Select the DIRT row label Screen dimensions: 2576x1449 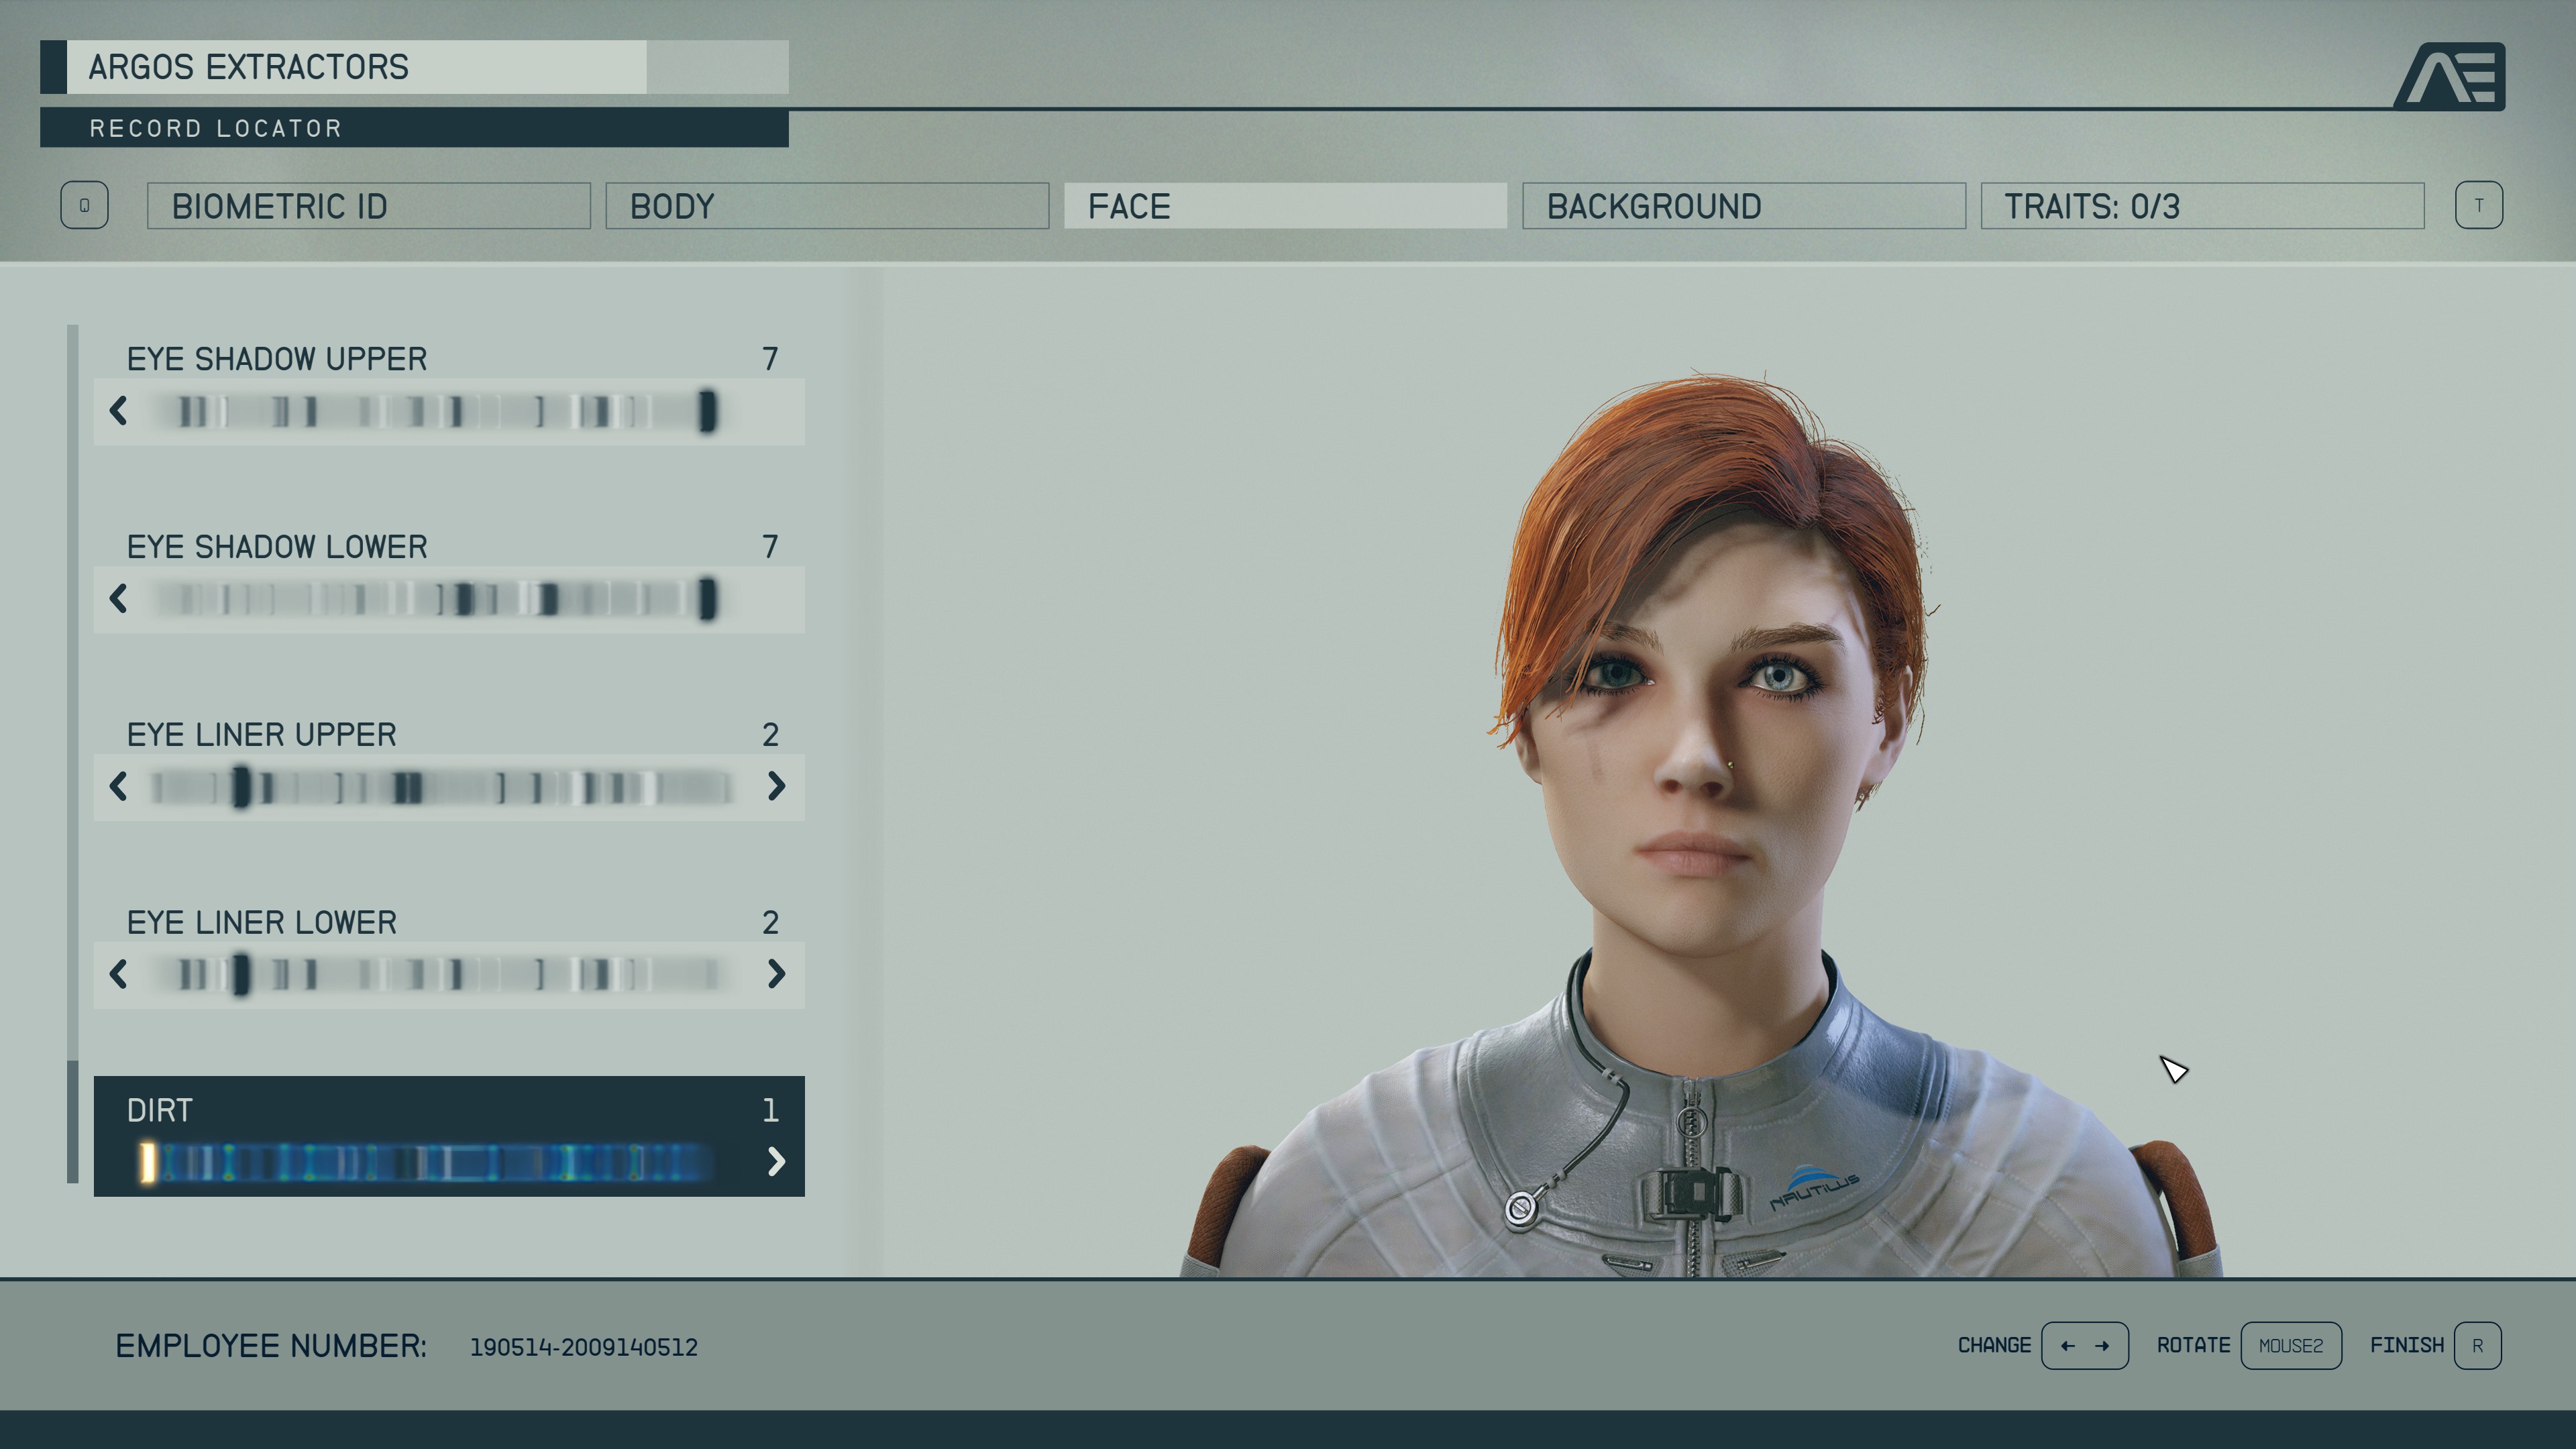(x=160, y=1110)
